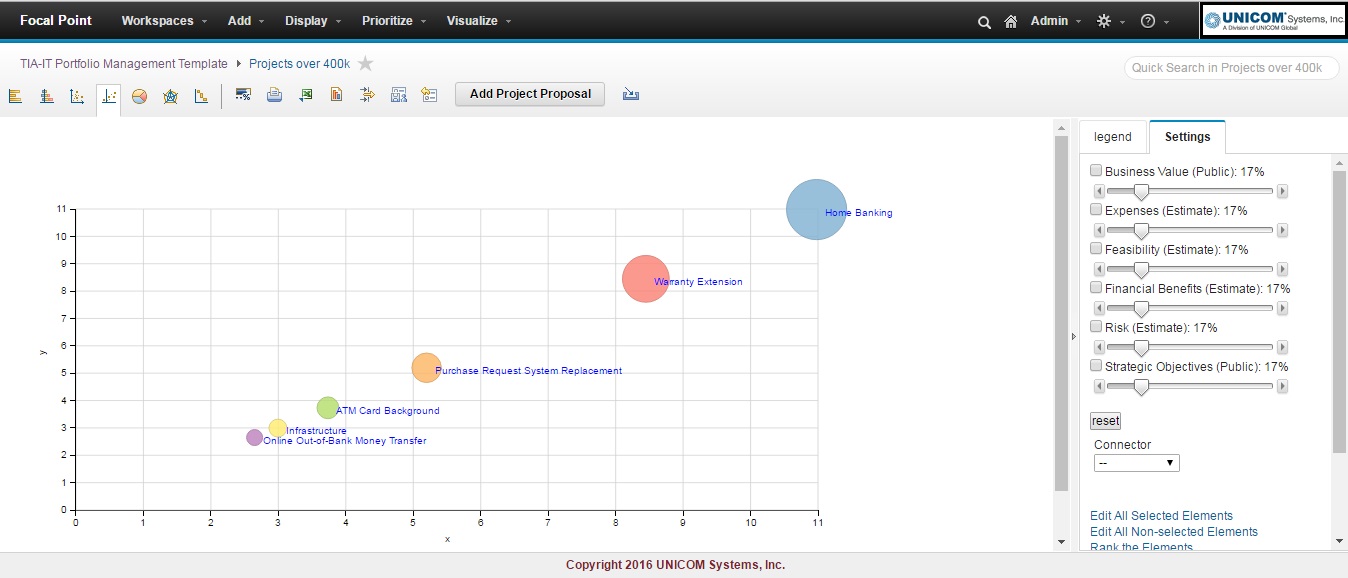The width and height of the screenshot is (1348, 578).
Task: Switch to the Settings tab
Action: (1187, 137)
